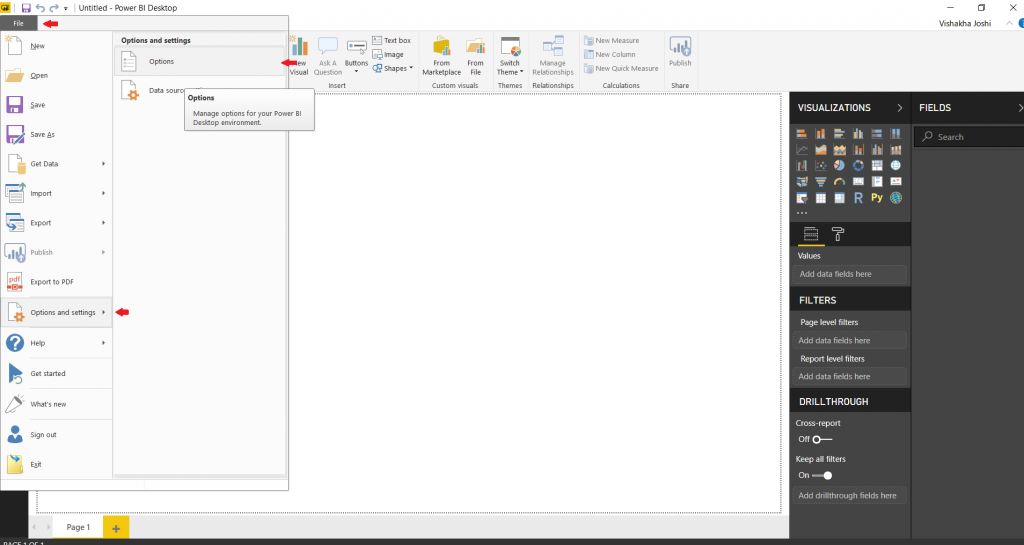The height and width of the screenshot is (545, 1024).
Task: Select the clustered column chart visual
Action: tap(858, 134)
